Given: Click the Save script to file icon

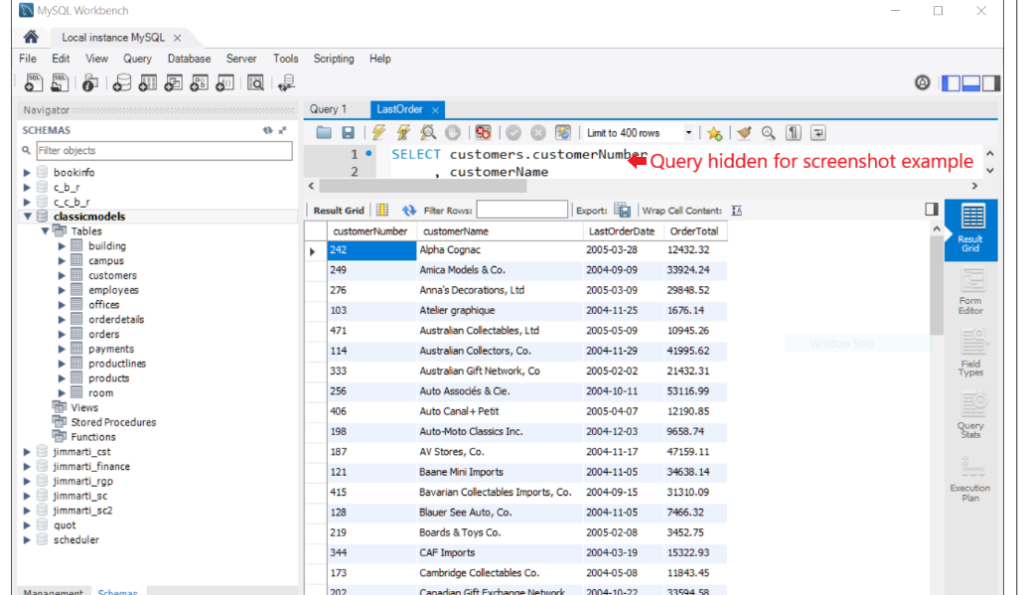Looking at the screenshot, I should (x=347, y=132).
